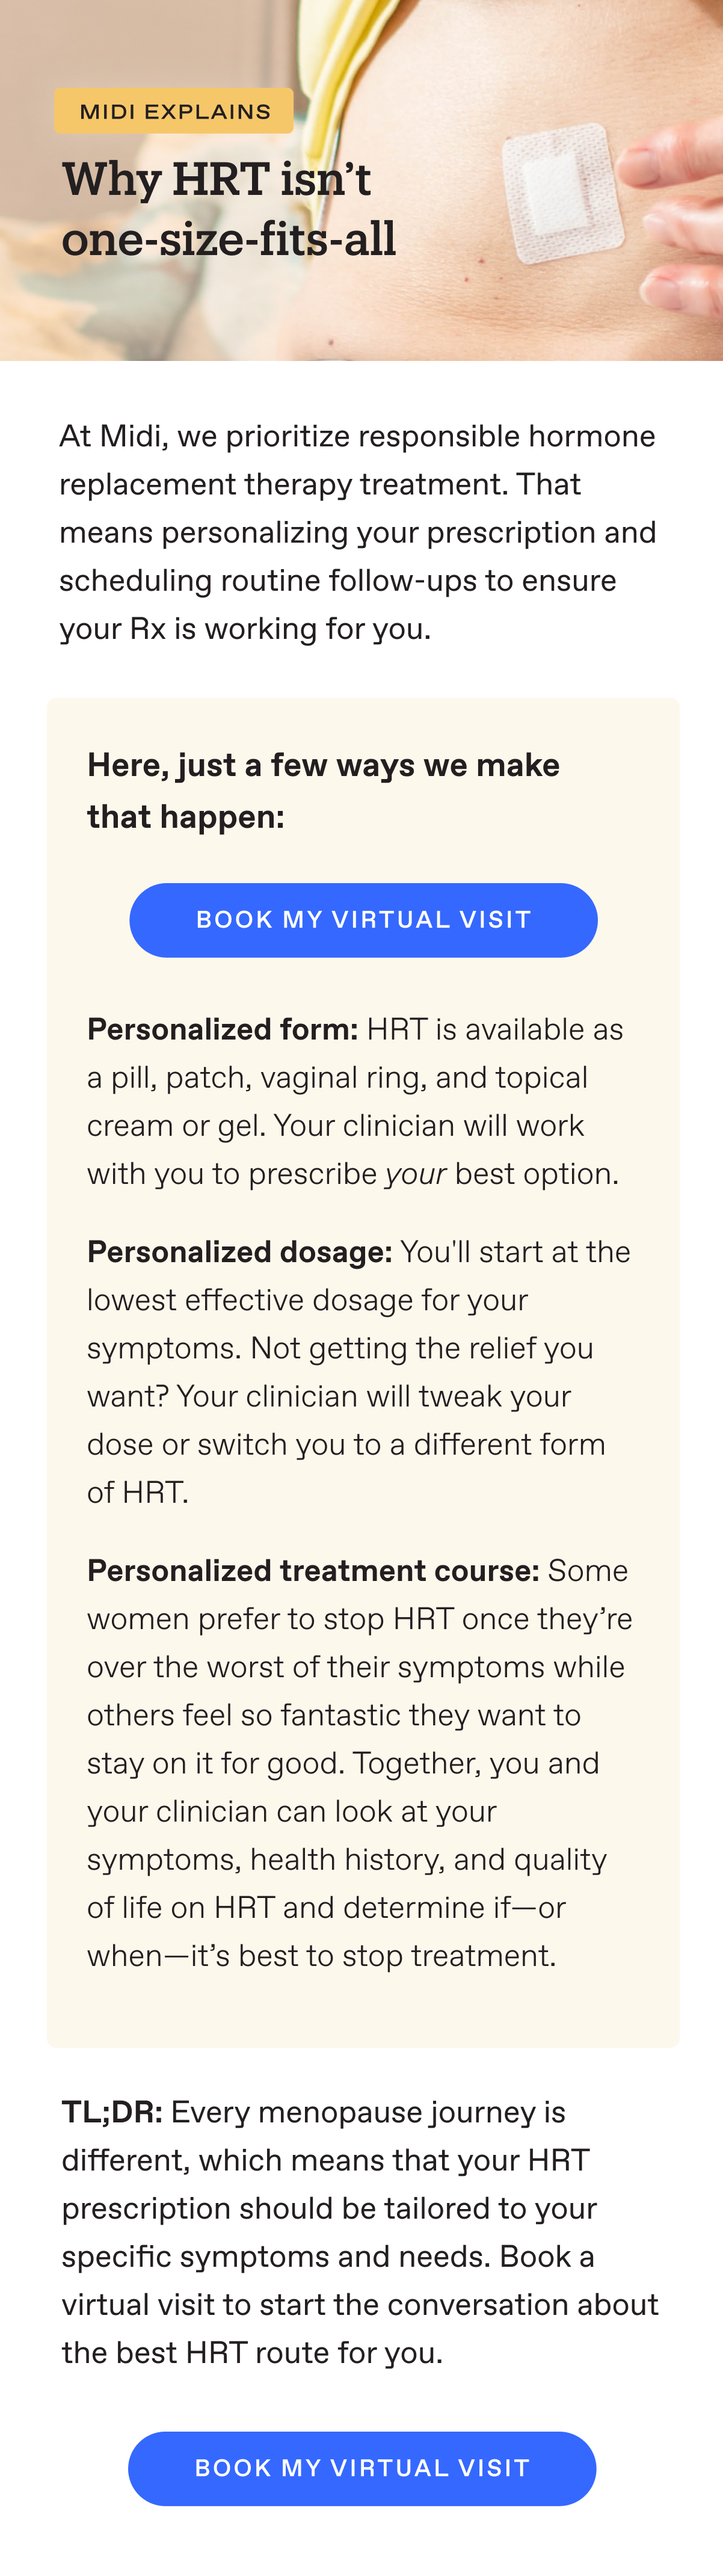Click the bottom BOOK MY VIRTUAL VISIT button
Screen dimensions: 723x2576
click(x=362, y=2468)
